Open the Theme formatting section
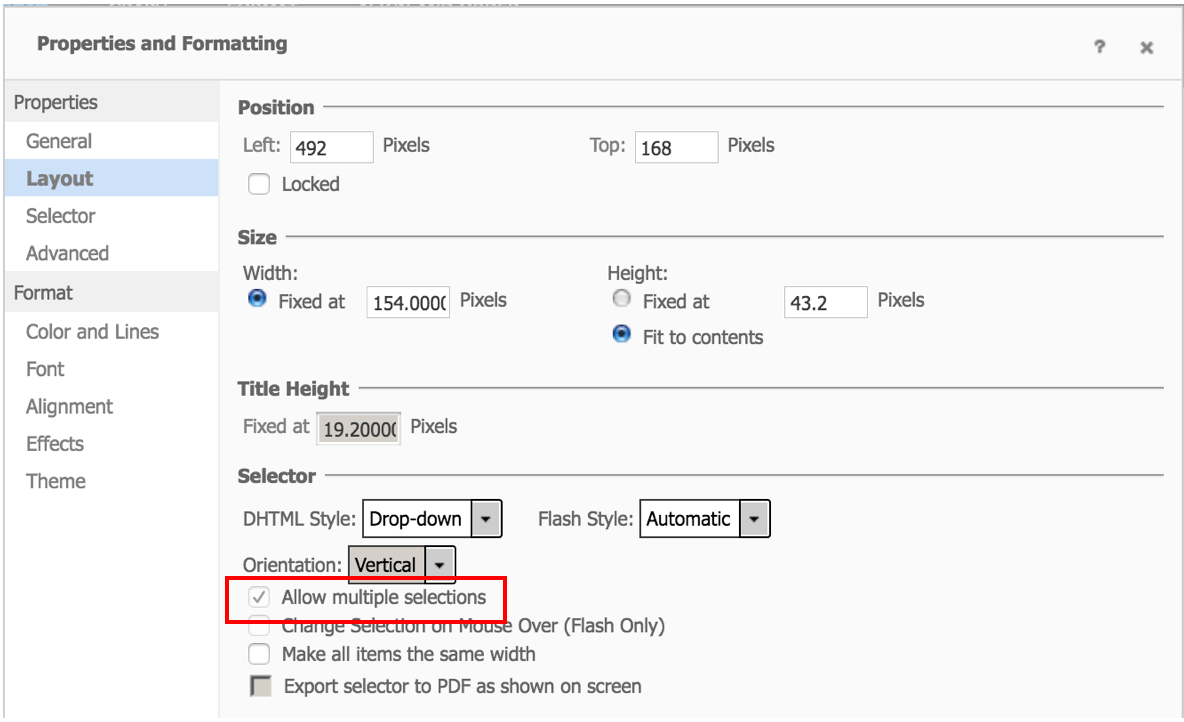The width and height of the screenshot is (1184, 722). coord(56,481)
